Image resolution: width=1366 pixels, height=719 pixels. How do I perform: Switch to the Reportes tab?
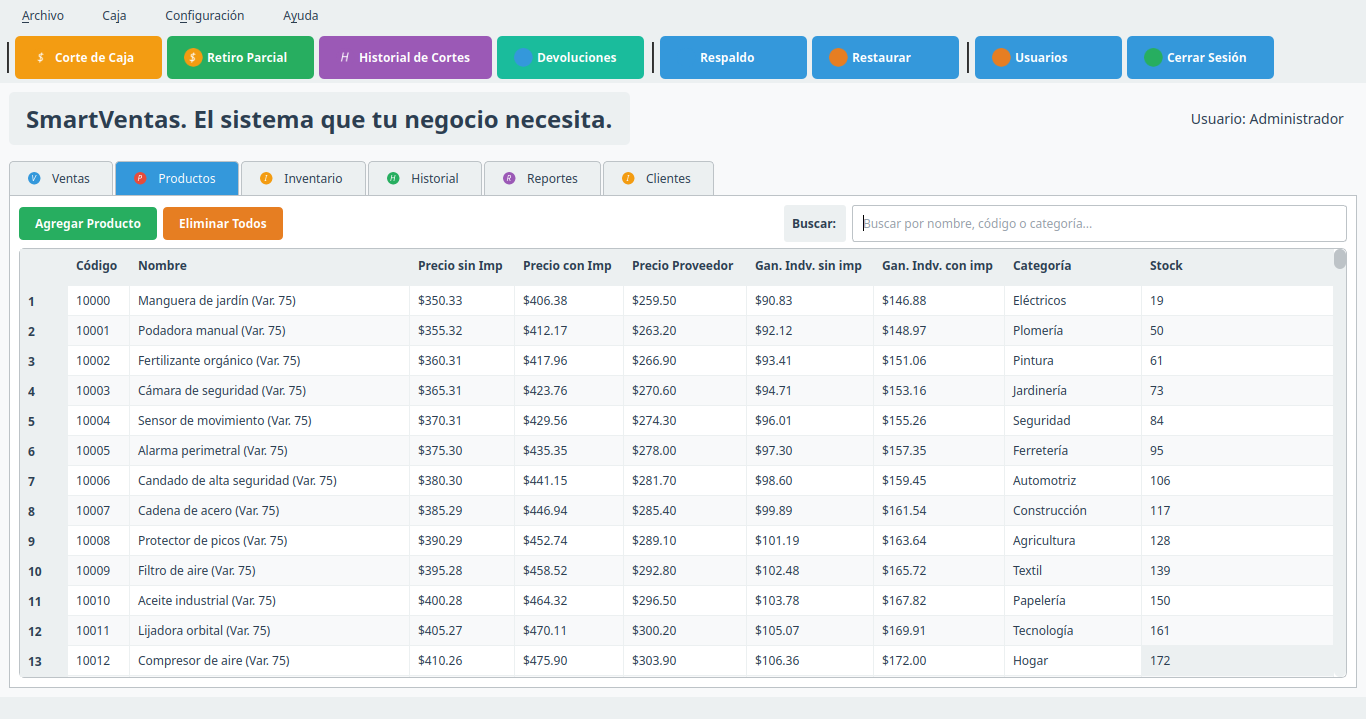tap(542, 178)
